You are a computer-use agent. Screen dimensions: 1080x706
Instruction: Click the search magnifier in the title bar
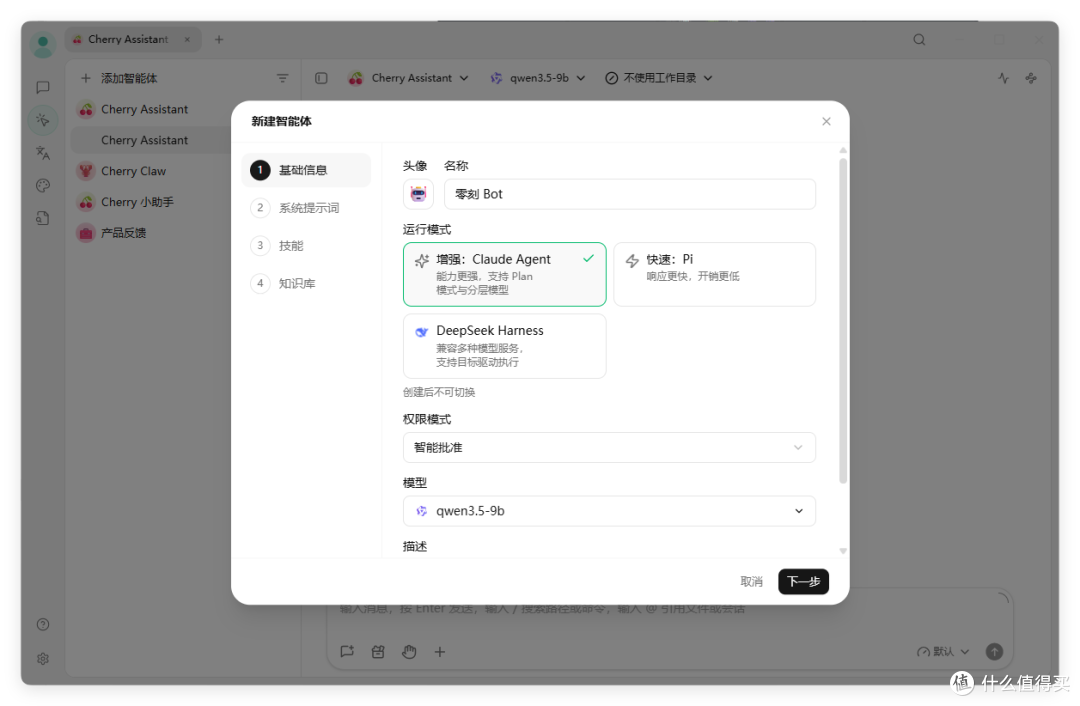point(919,39)
